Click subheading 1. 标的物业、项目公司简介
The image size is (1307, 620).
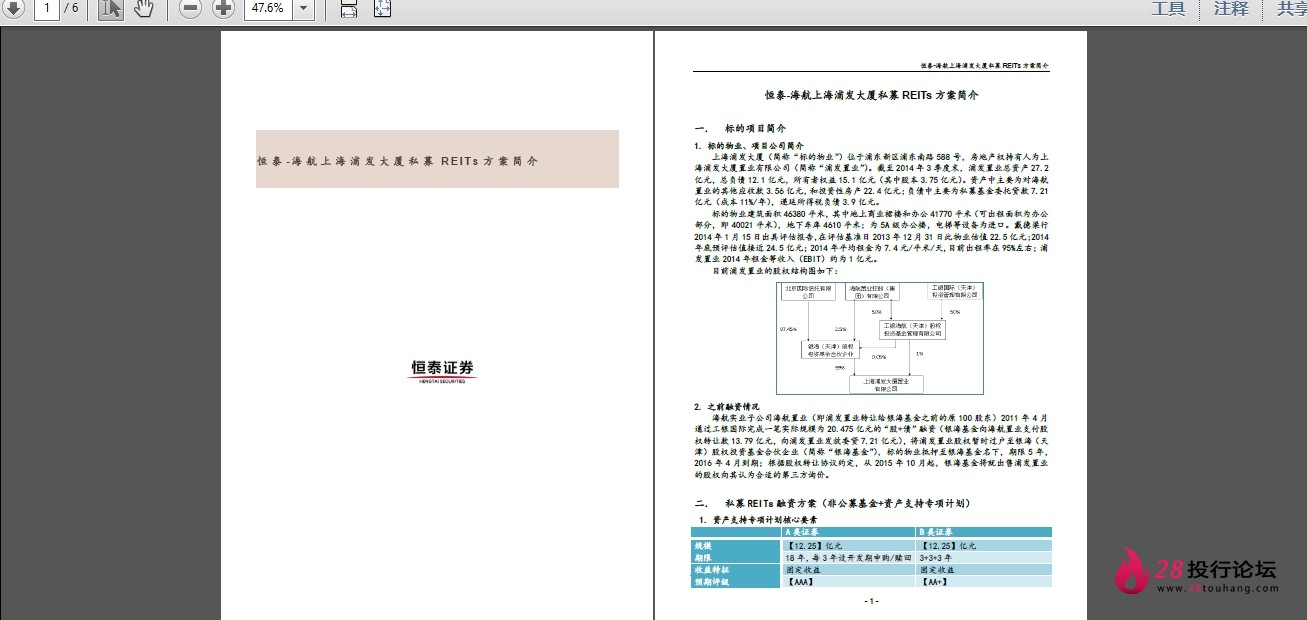click(x=749, y=146)
